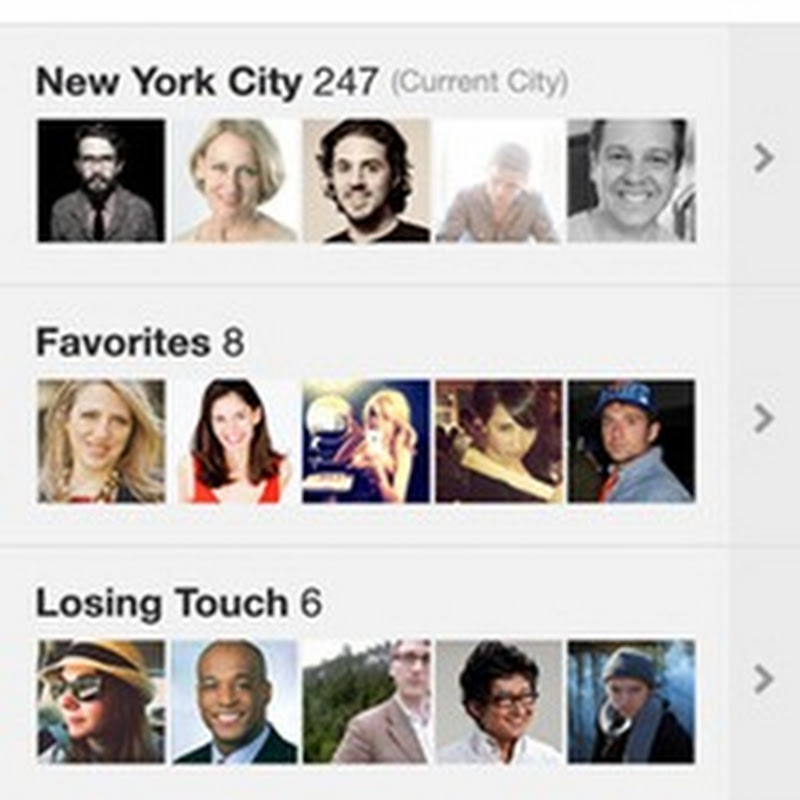
Task: Select blonde woman taking mirror selfie
Action: point(367,441)
